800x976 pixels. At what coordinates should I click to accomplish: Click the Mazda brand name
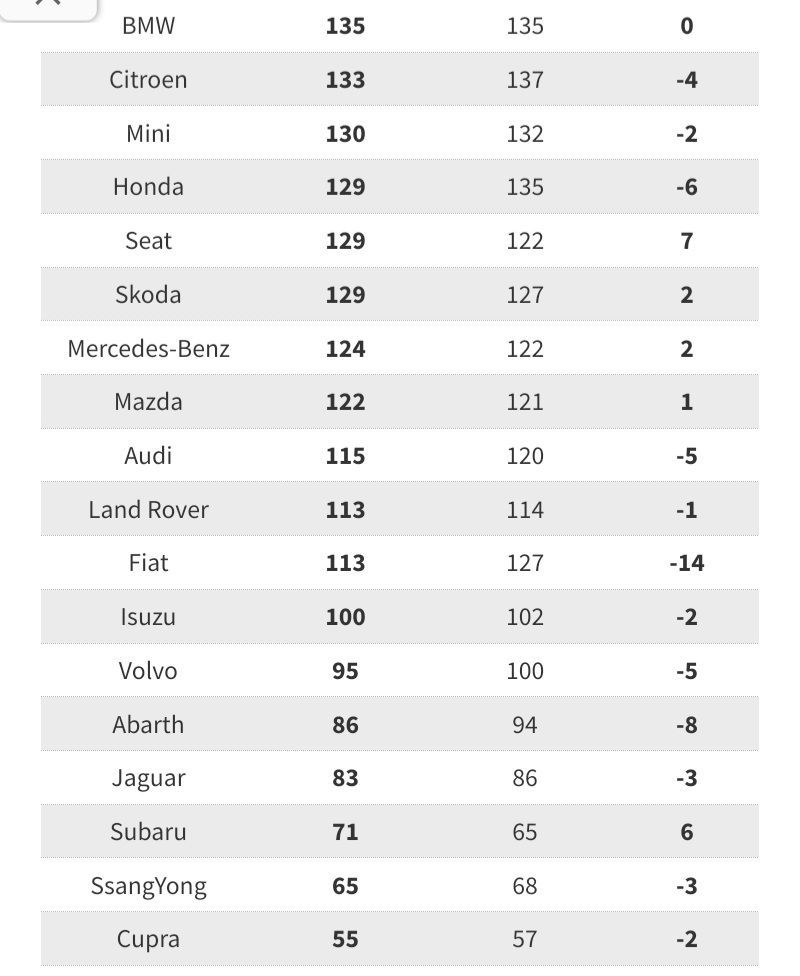(148, 402)
